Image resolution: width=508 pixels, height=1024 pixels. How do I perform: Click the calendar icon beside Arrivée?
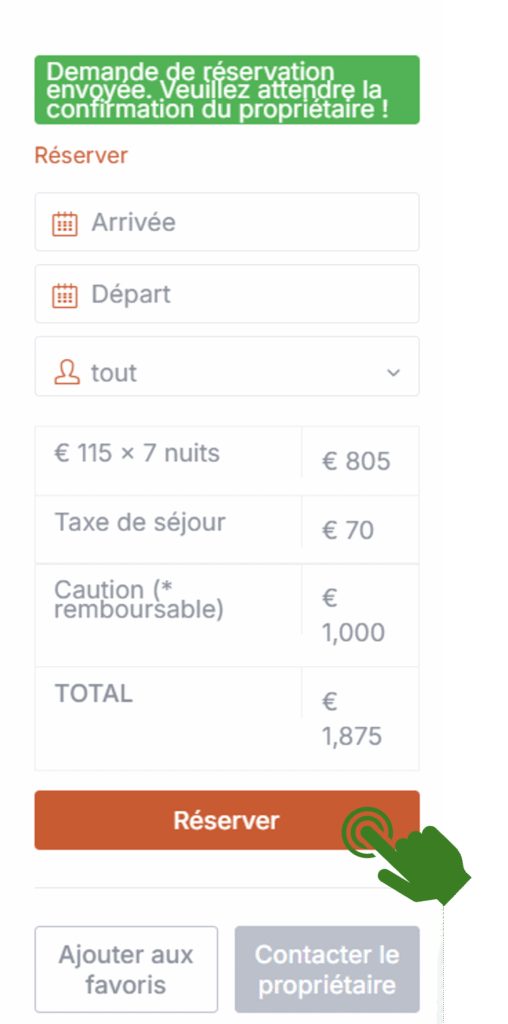(x=65, y=223)
